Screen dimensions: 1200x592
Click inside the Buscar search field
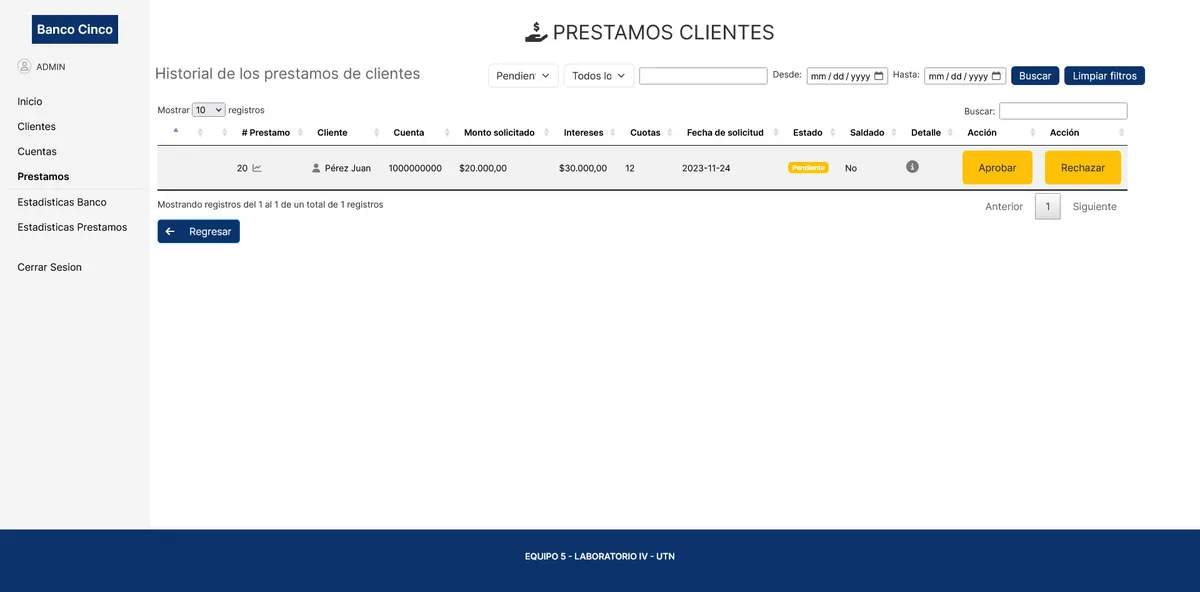coord(1063,110)
